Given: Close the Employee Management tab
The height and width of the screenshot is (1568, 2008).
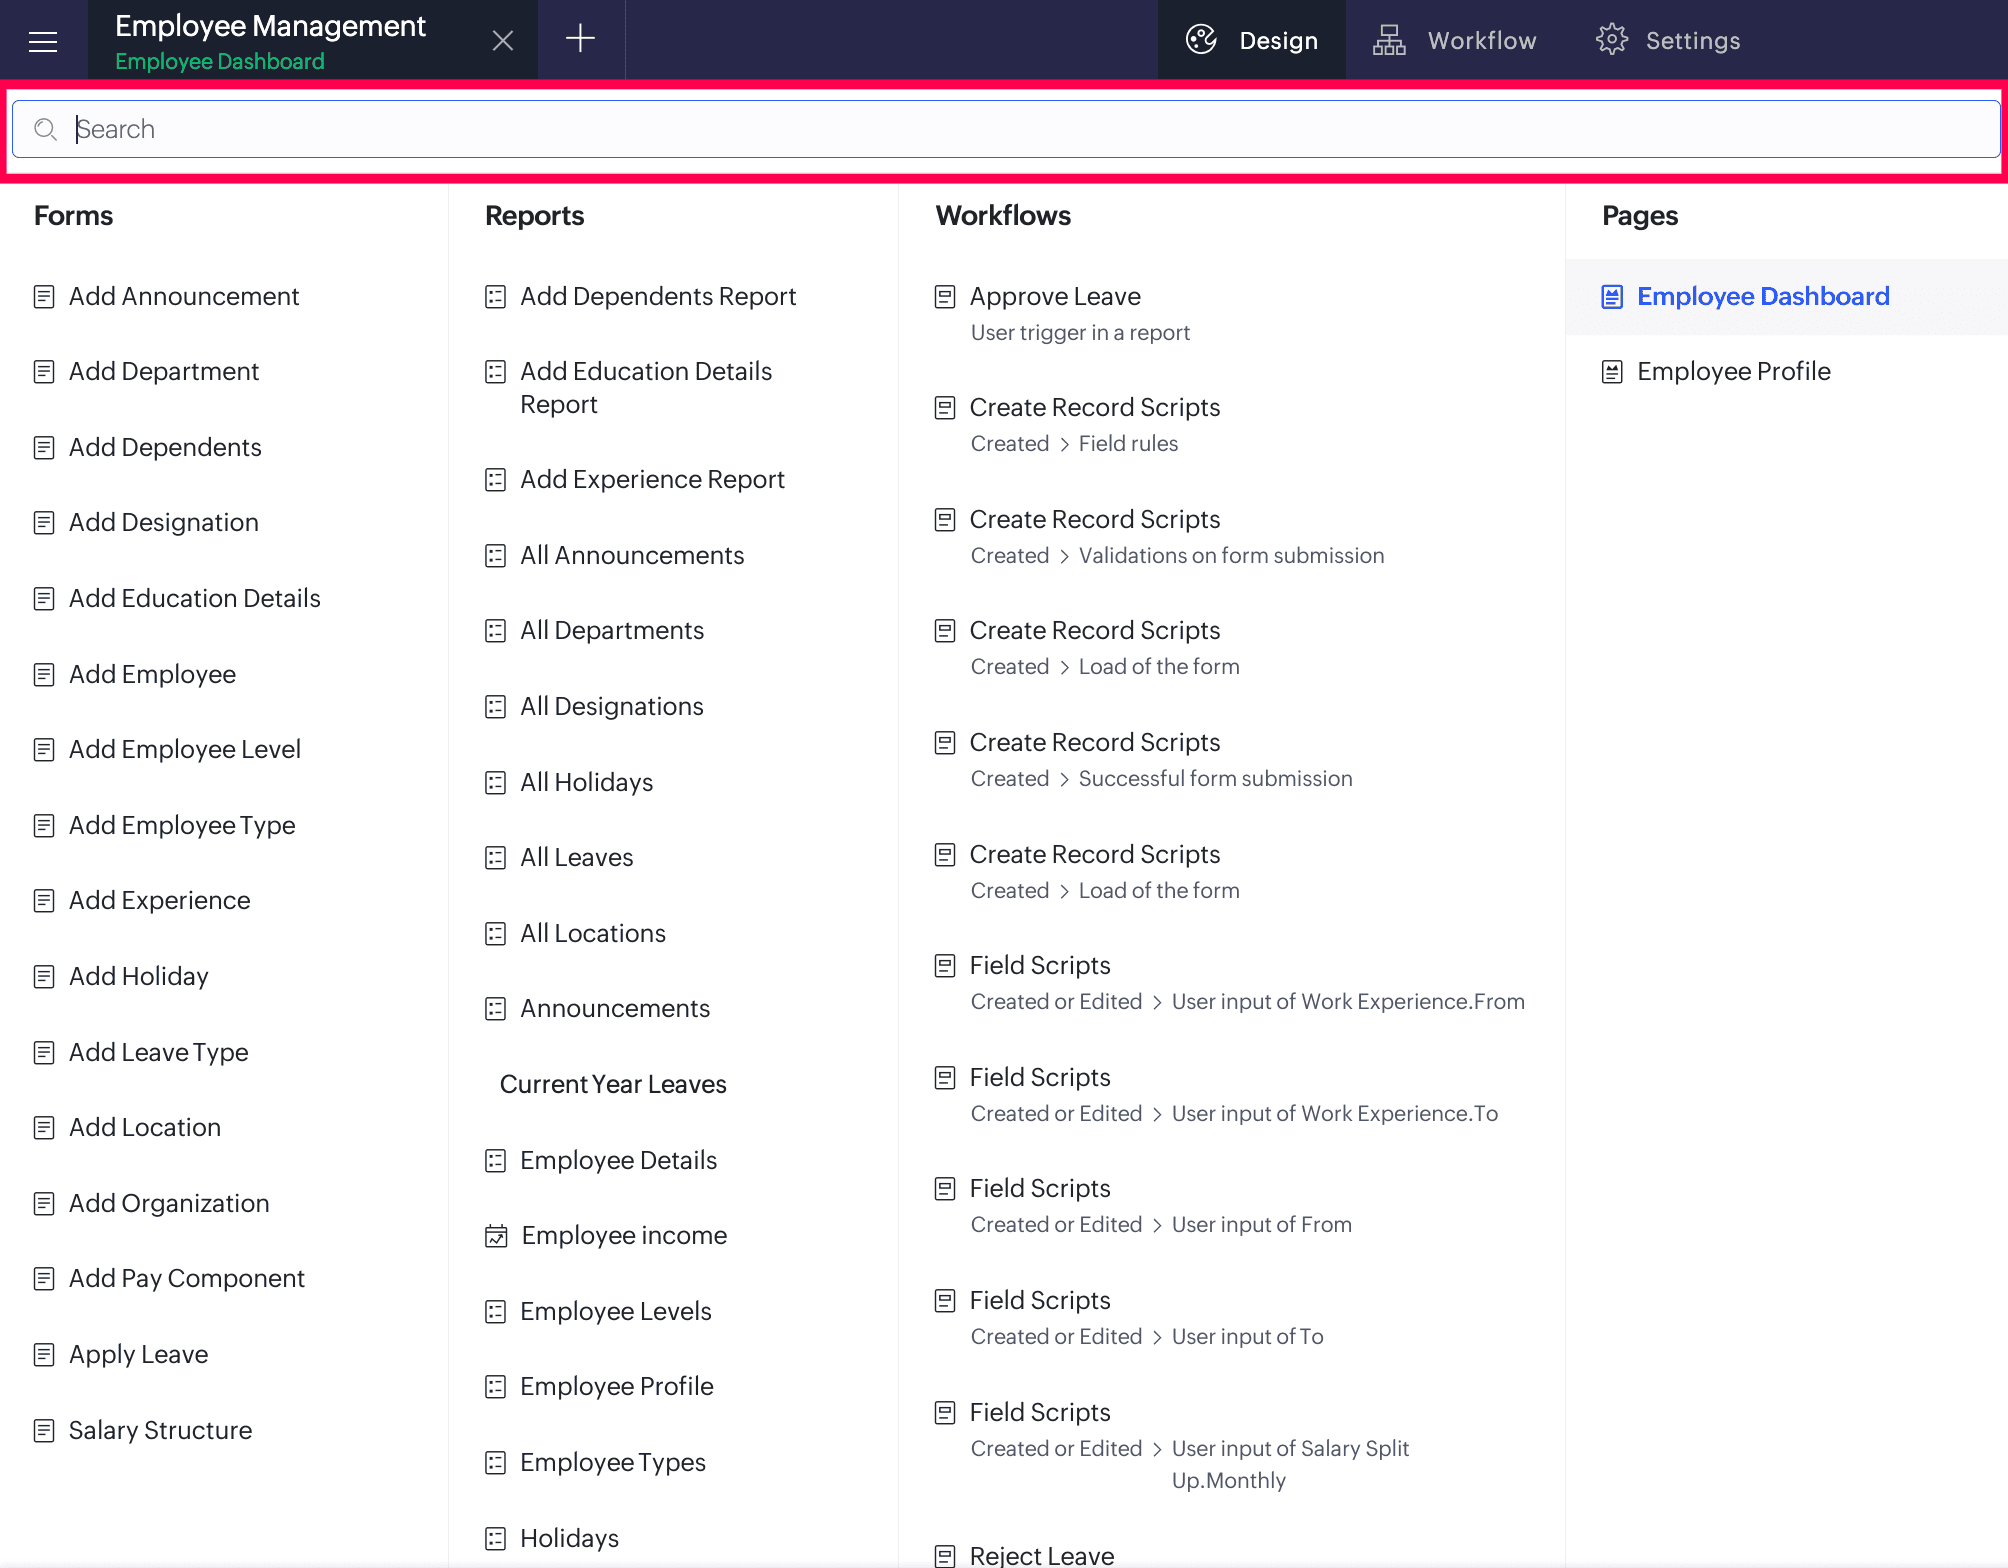Looking at the screenshot, I should [x=503, y=40].
